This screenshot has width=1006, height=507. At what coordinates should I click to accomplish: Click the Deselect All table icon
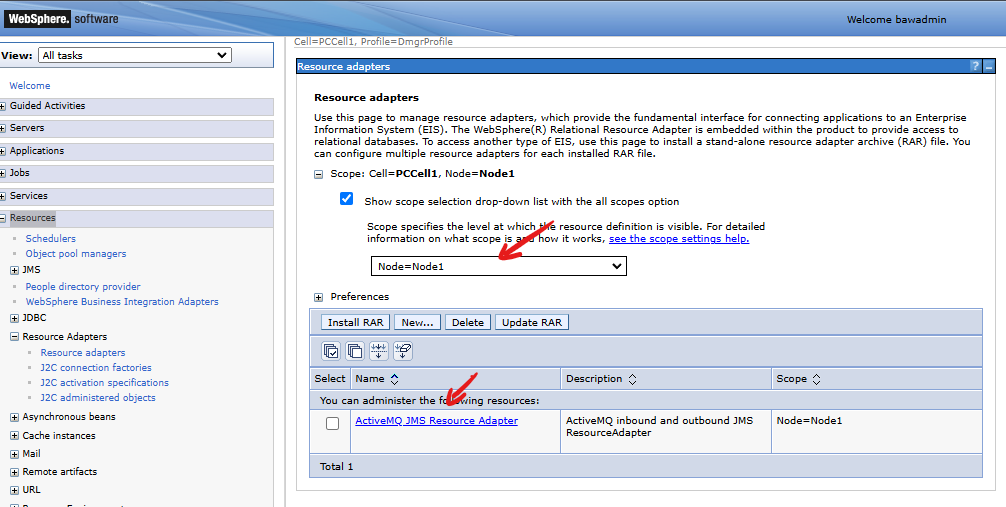click(x=355, y=351)
